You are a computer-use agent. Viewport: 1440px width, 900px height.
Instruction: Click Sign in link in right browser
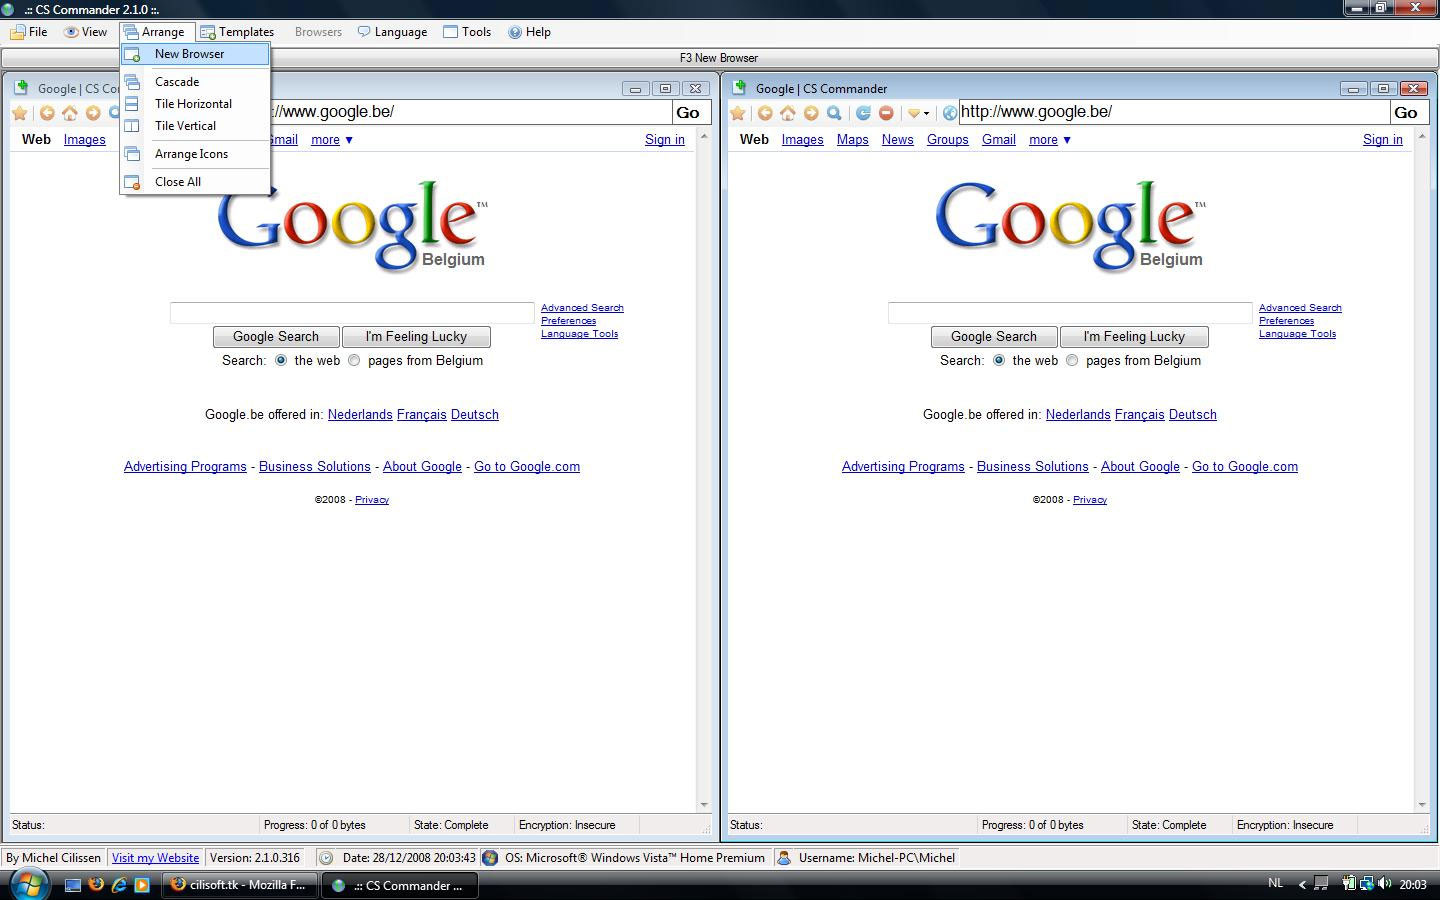pyautogui.click(x=1382, y=140)
